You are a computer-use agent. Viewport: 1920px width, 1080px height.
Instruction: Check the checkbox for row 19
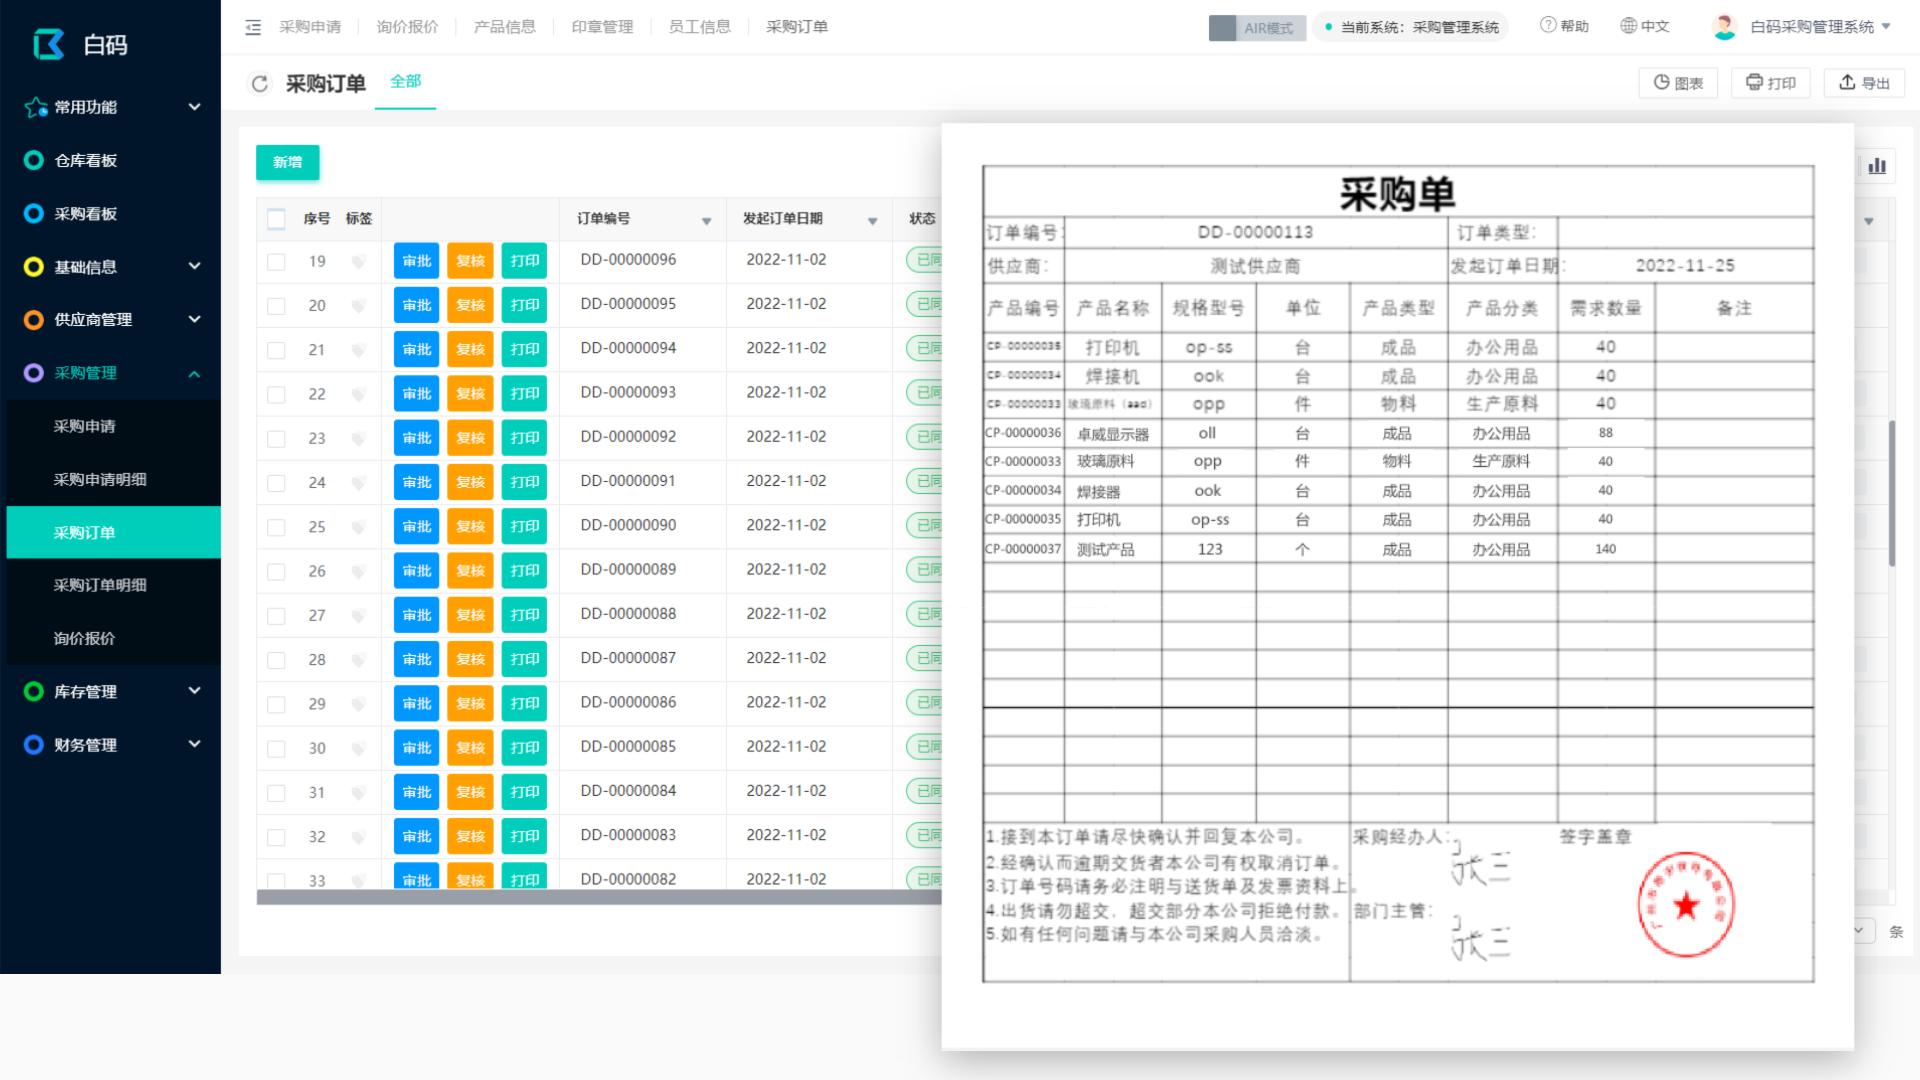point(276,260)
